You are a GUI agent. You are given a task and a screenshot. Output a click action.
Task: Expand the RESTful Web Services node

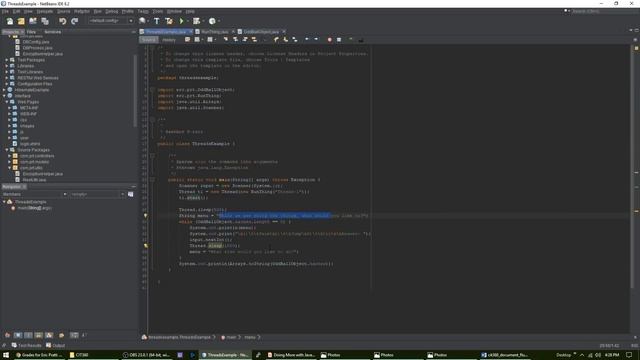point(7,78)
